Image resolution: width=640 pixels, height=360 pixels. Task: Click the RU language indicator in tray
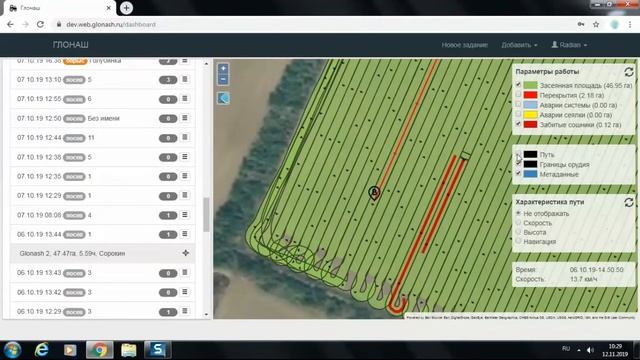(x=566, y=349)
